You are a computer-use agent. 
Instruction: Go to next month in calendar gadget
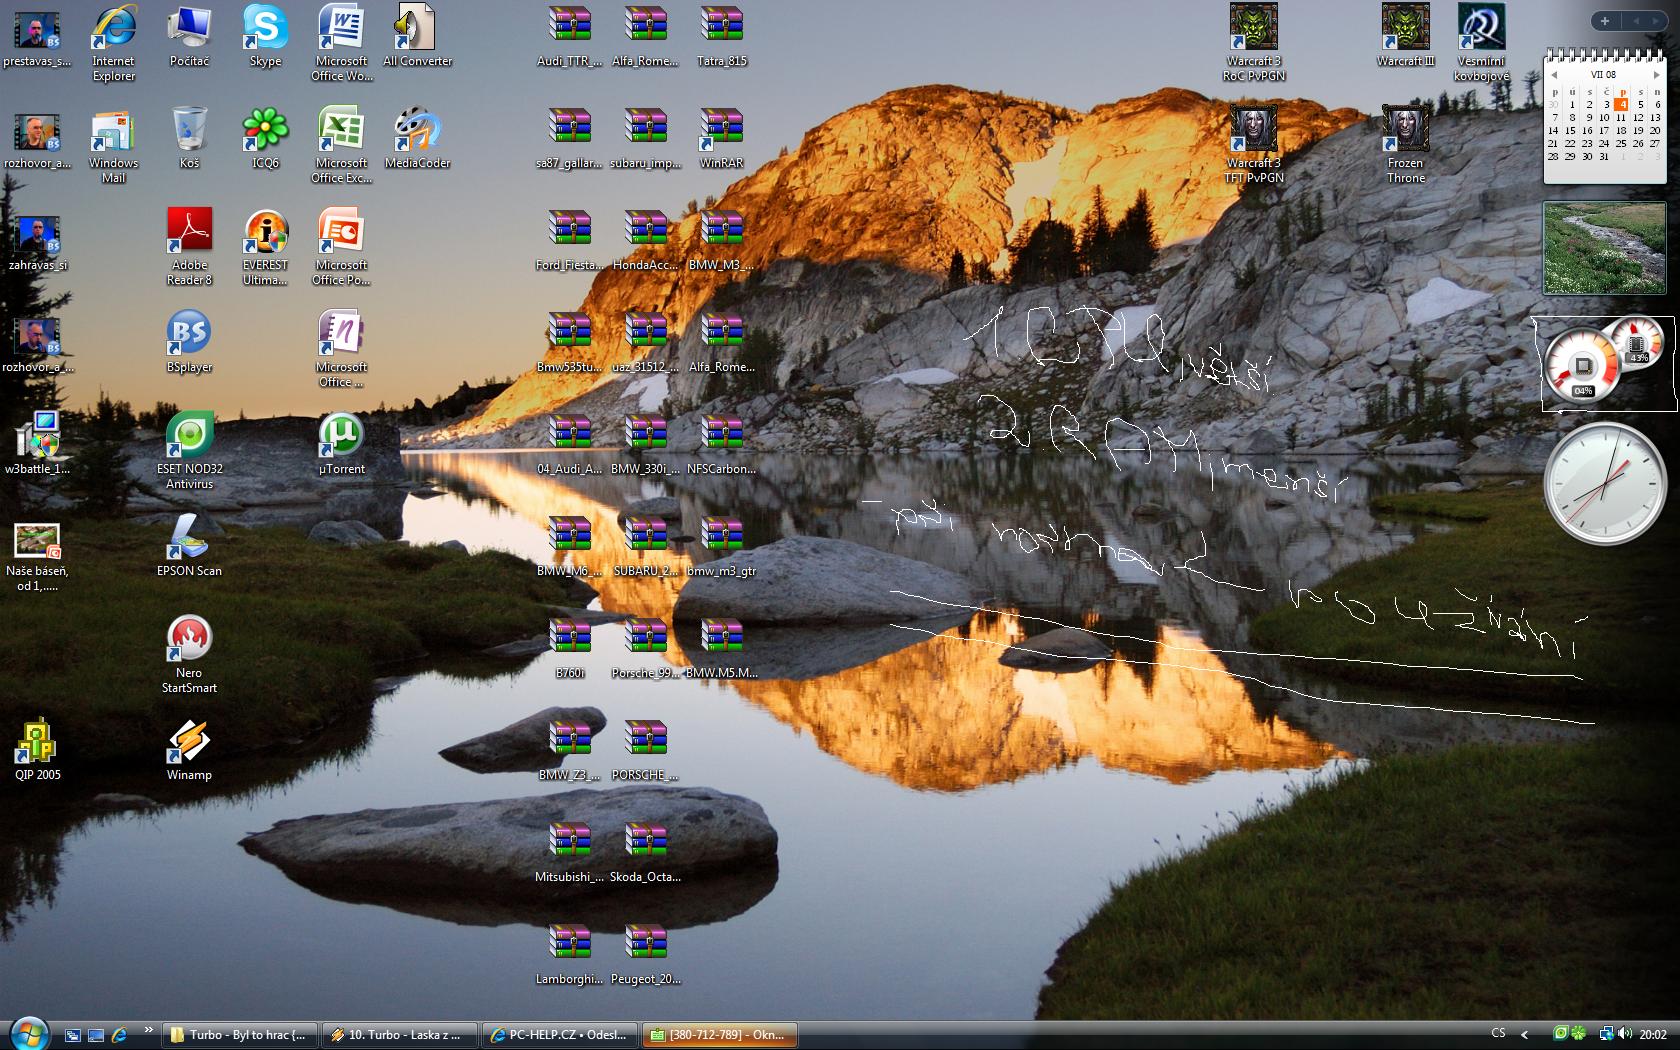click(x=1656, y=75)
